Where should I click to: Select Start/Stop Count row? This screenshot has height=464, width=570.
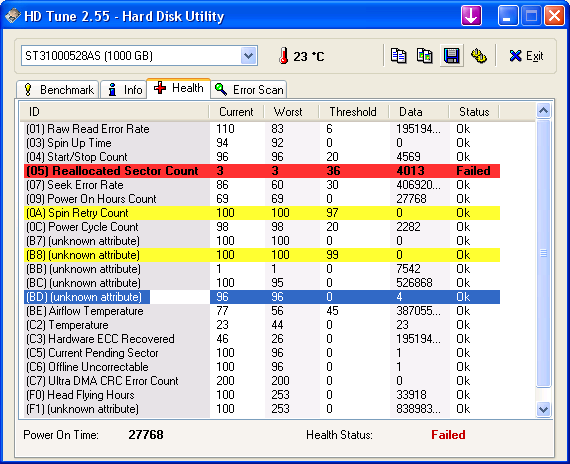coord(262,157)
